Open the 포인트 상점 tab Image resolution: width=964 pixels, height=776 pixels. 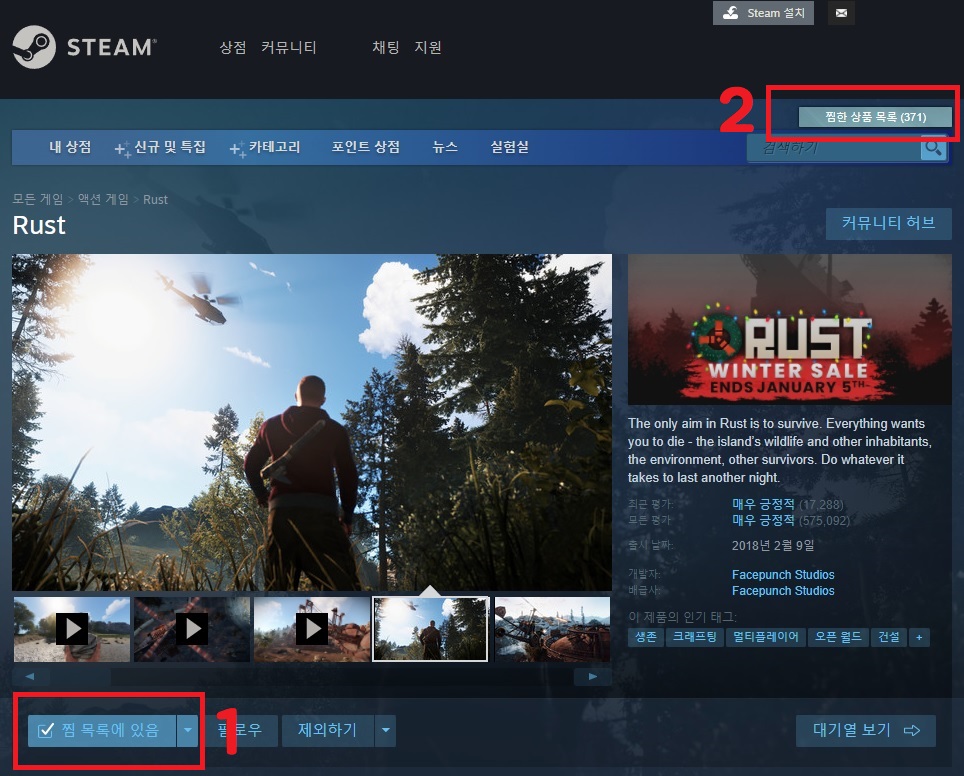[x=366, y=147]
